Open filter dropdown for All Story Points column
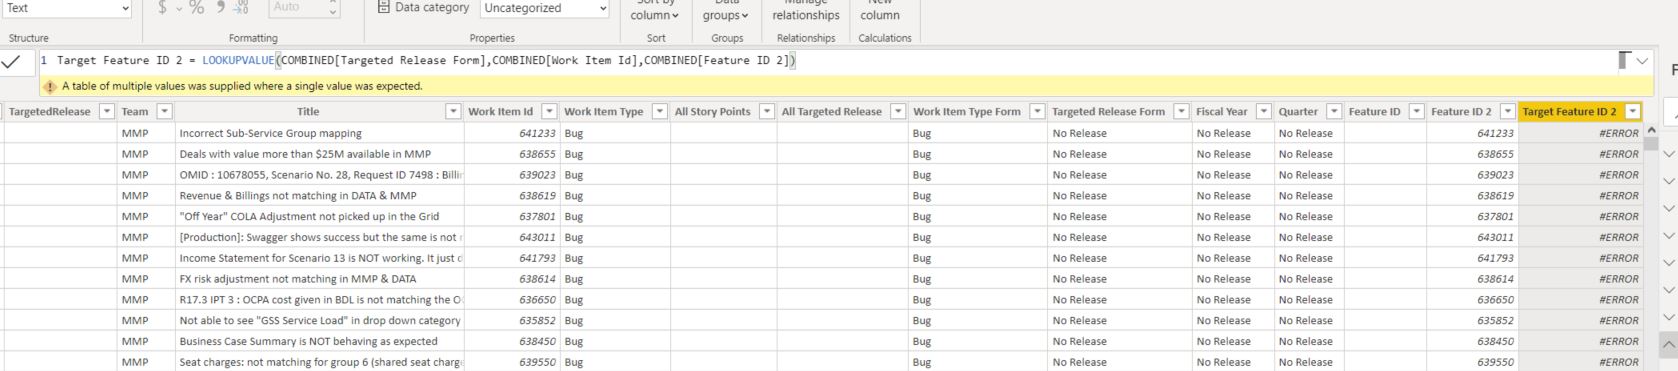Screen dimensions: 1678x371 tap(766, 112)
